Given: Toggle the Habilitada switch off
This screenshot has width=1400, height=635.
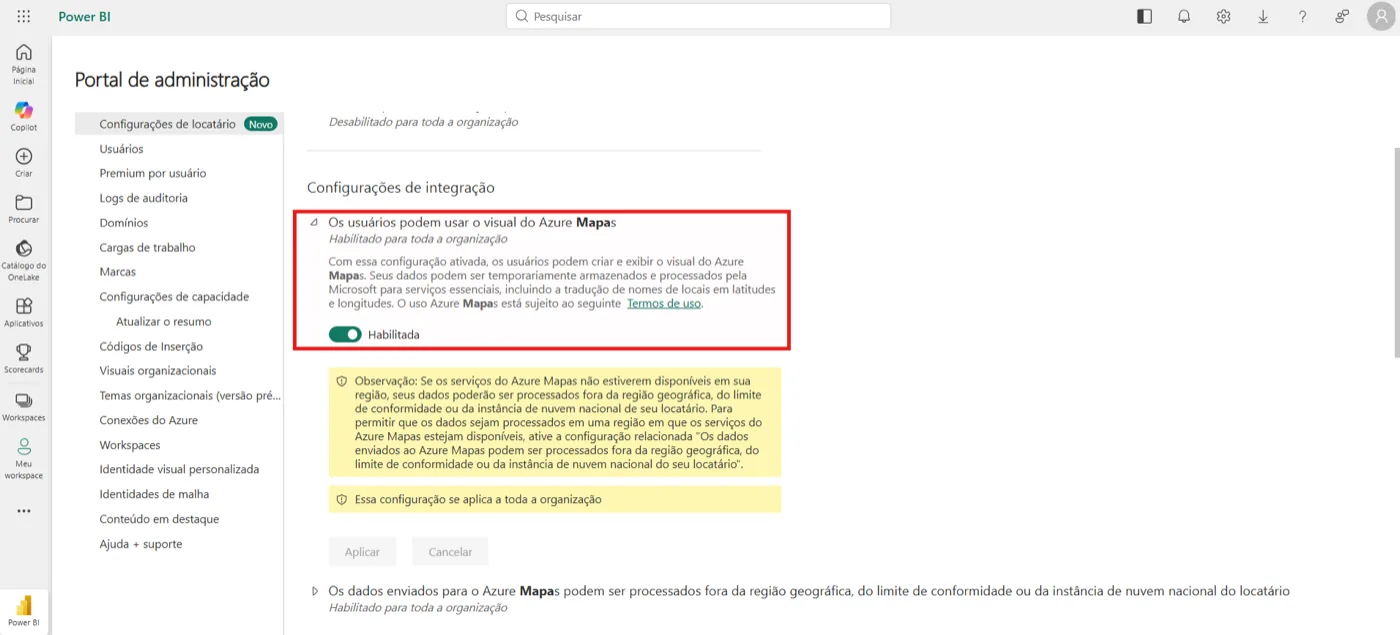Looking at the screenshot, I should tap(345, 334).
